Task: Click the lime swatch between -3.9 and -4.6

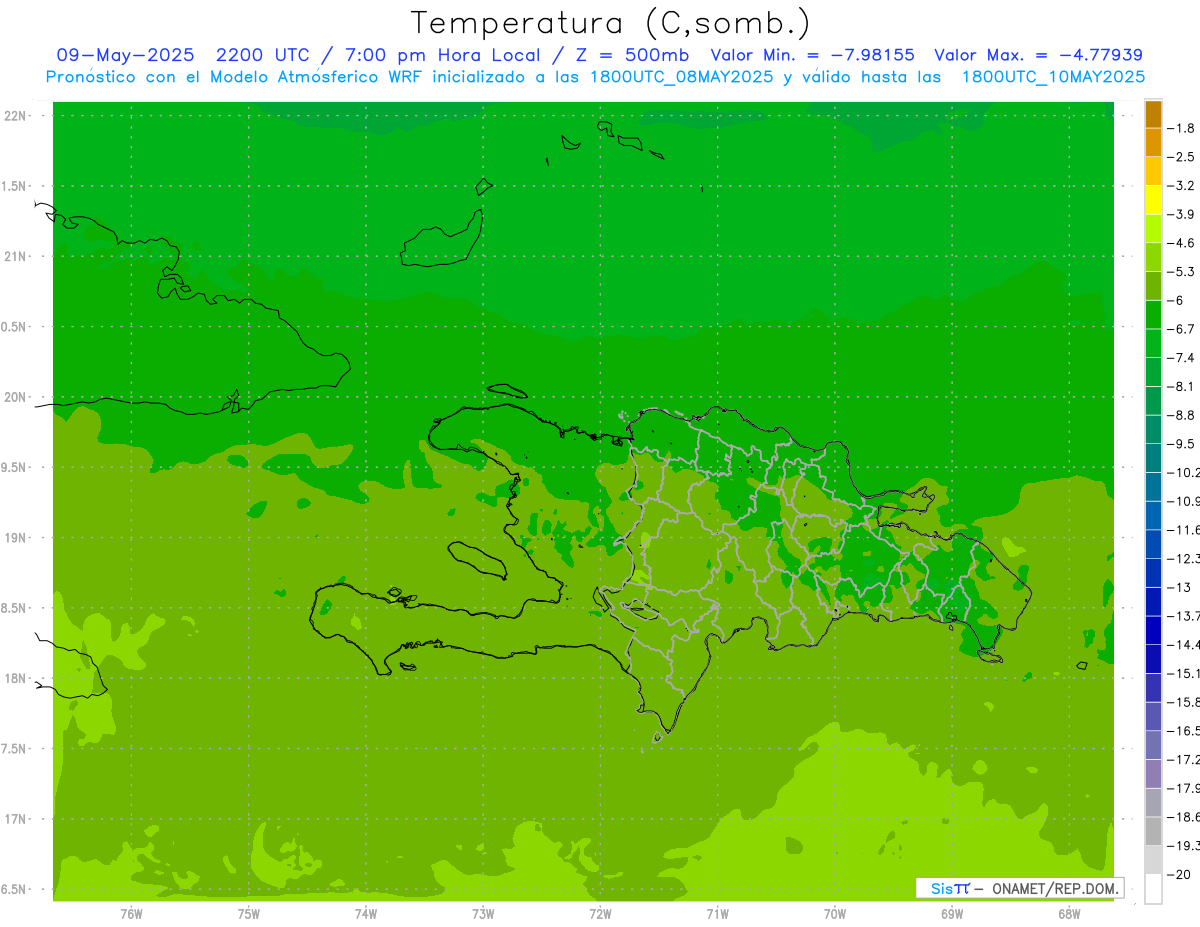Action: (1153, 228)
